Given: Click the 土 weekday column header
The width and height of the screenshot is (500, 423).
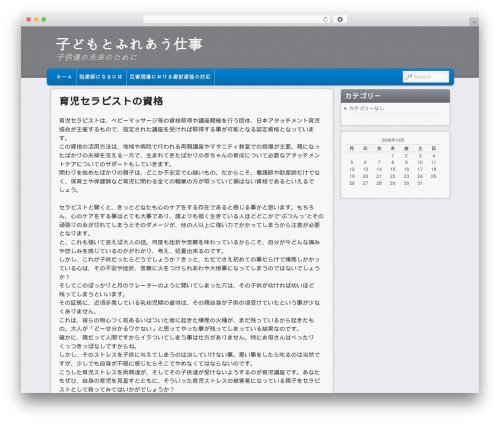Looking at the screenshot, I should click(420, 148).
